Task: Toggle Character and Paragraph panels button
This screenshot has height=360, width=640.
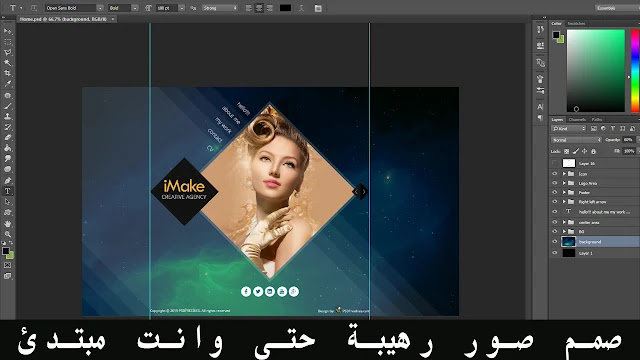Action: (x=318, y=8)
